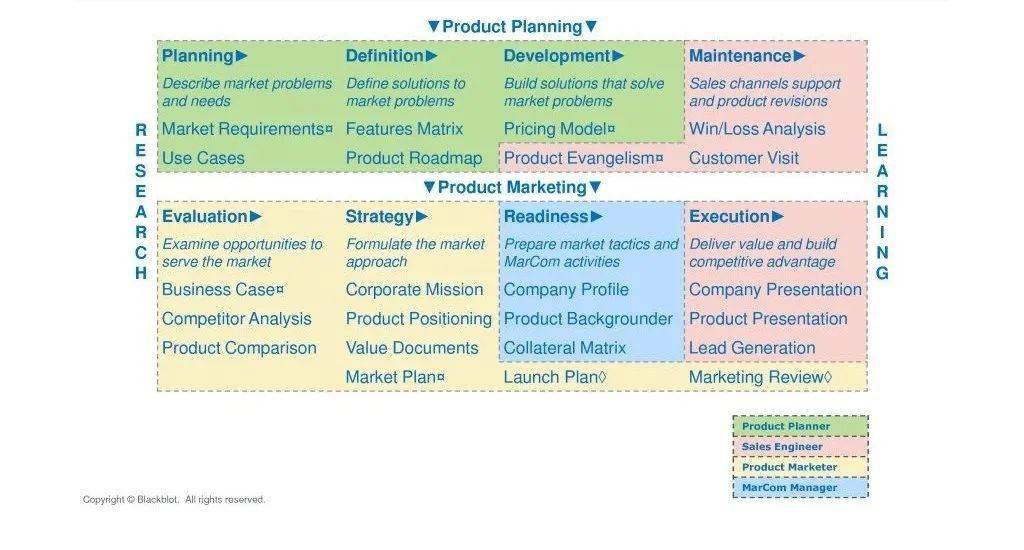Image resolution: width=1024 pixels, height=550 pixels.
Task: Open the Lead Generation item
Action: pos(752,348)
